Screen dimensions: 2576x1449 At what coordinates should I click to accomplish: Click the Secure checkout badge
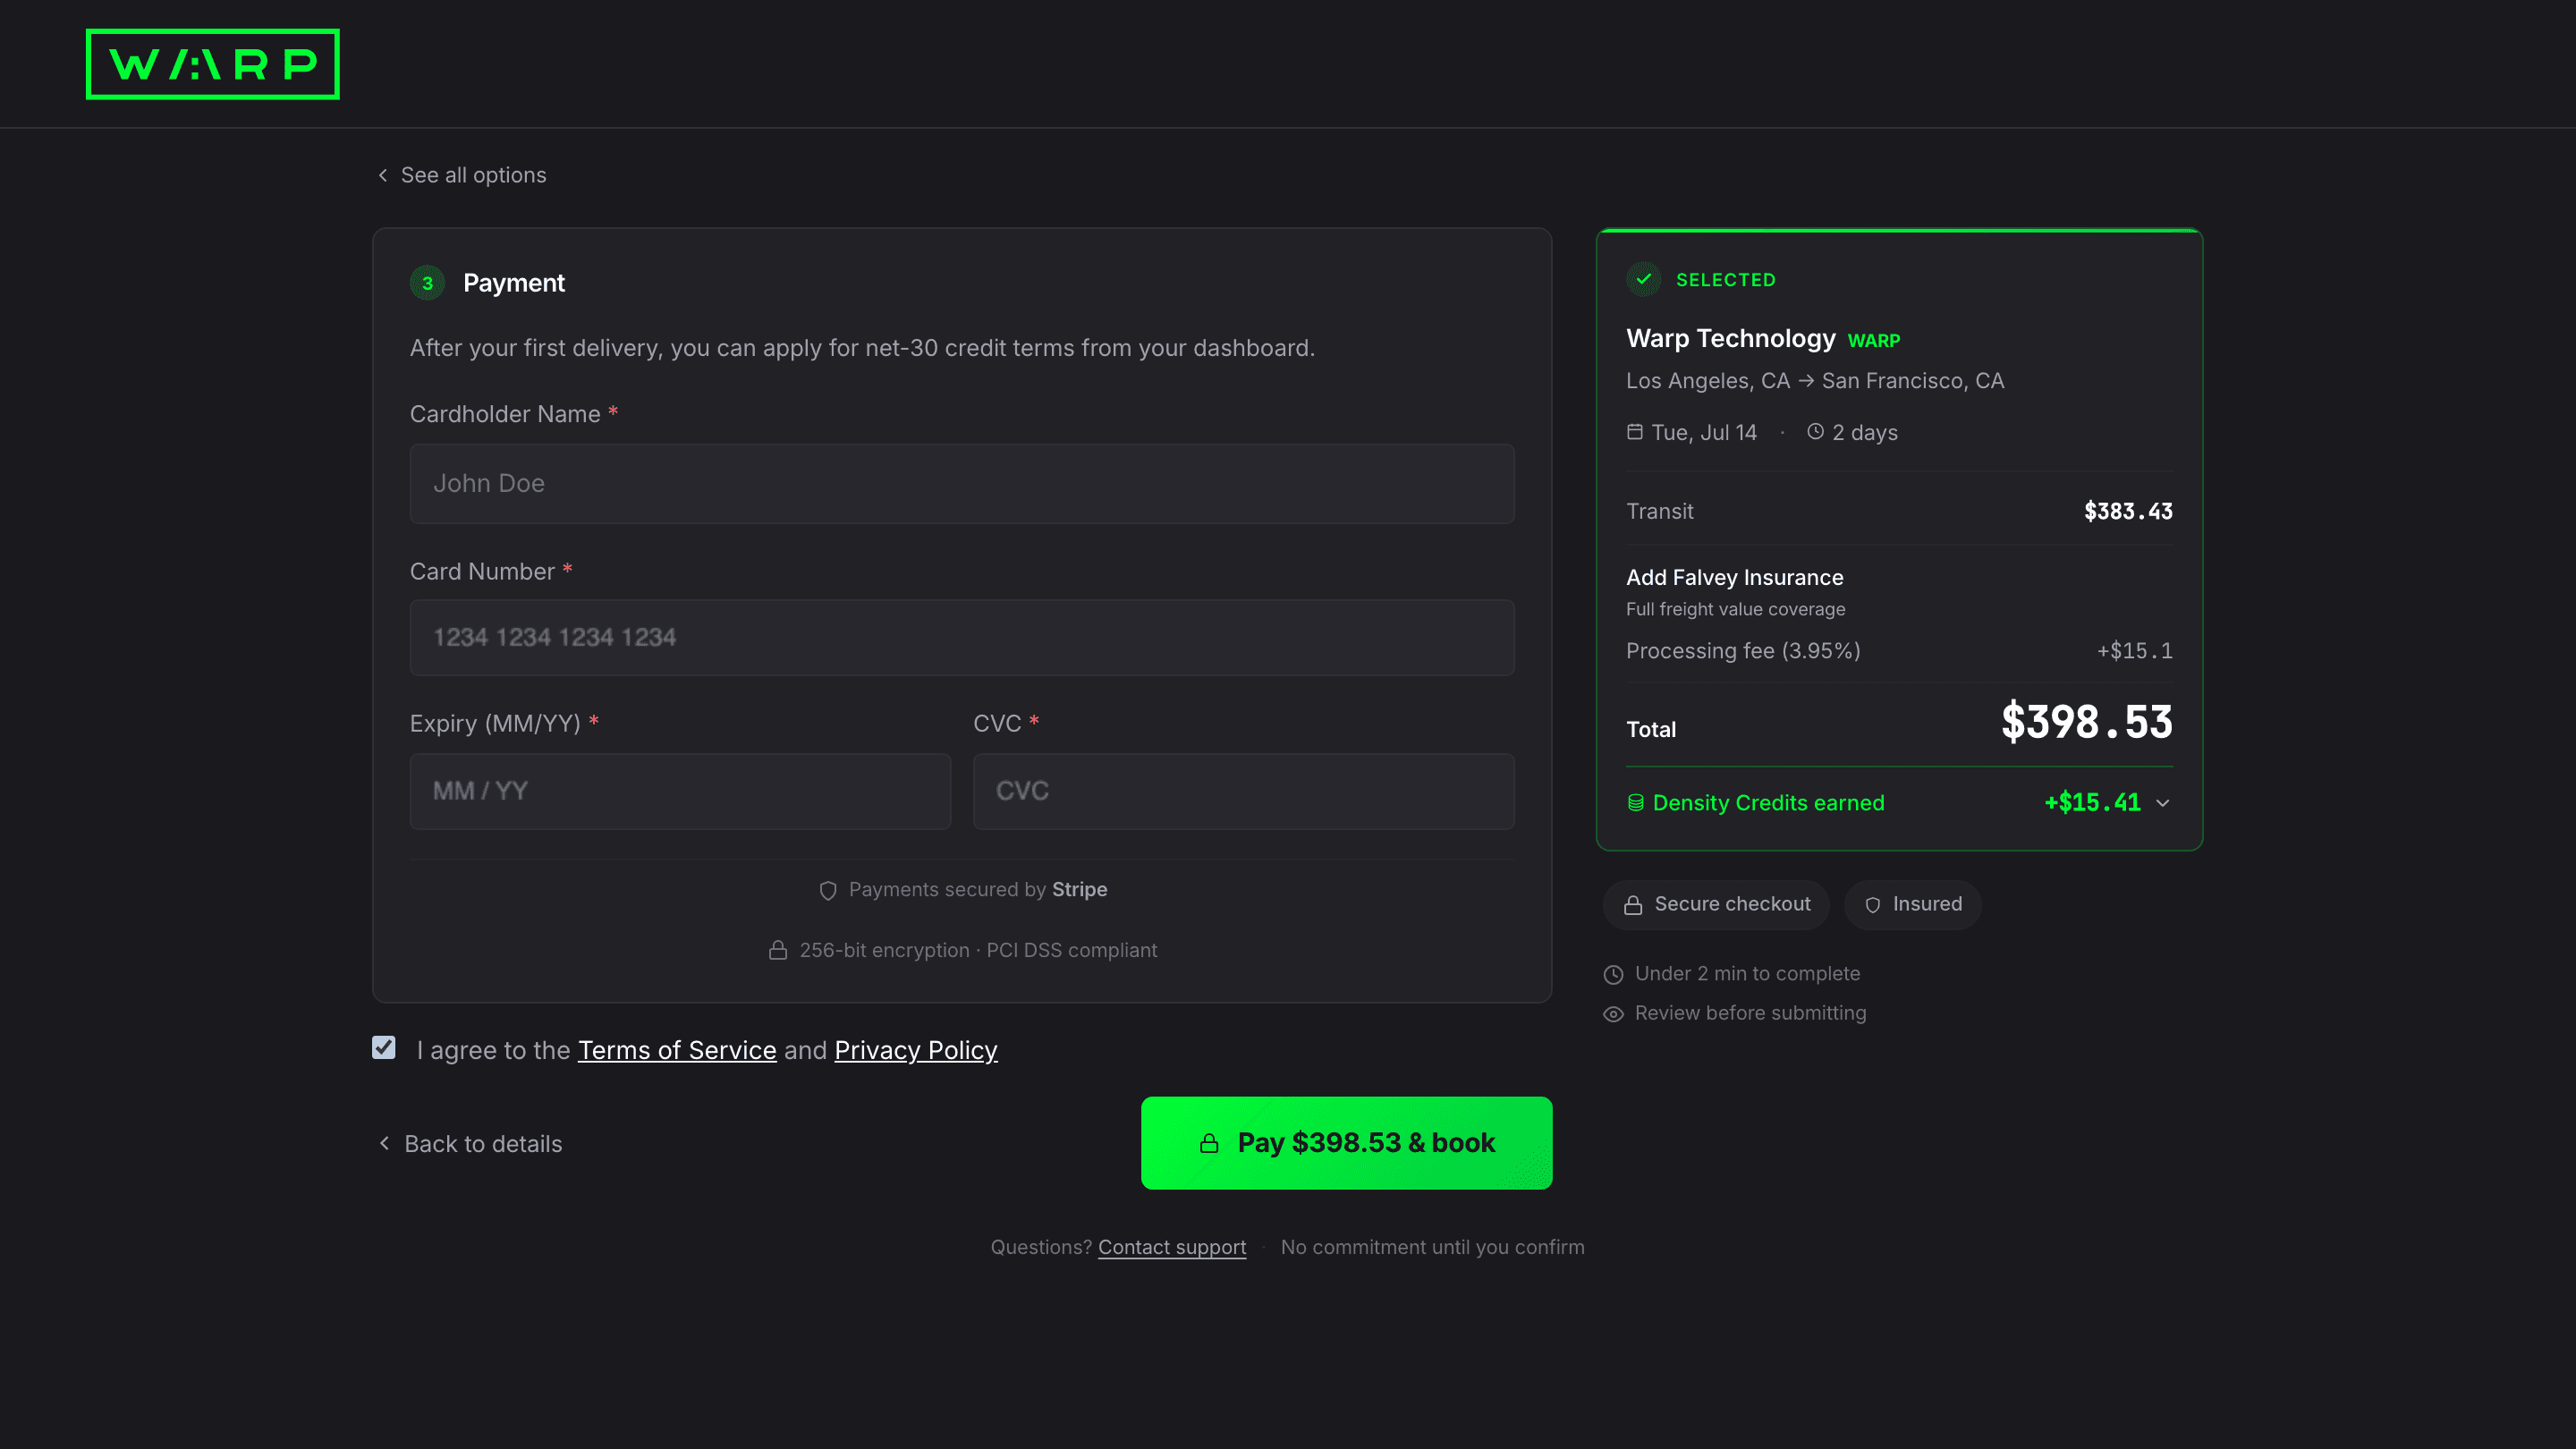click(1716, 905)
